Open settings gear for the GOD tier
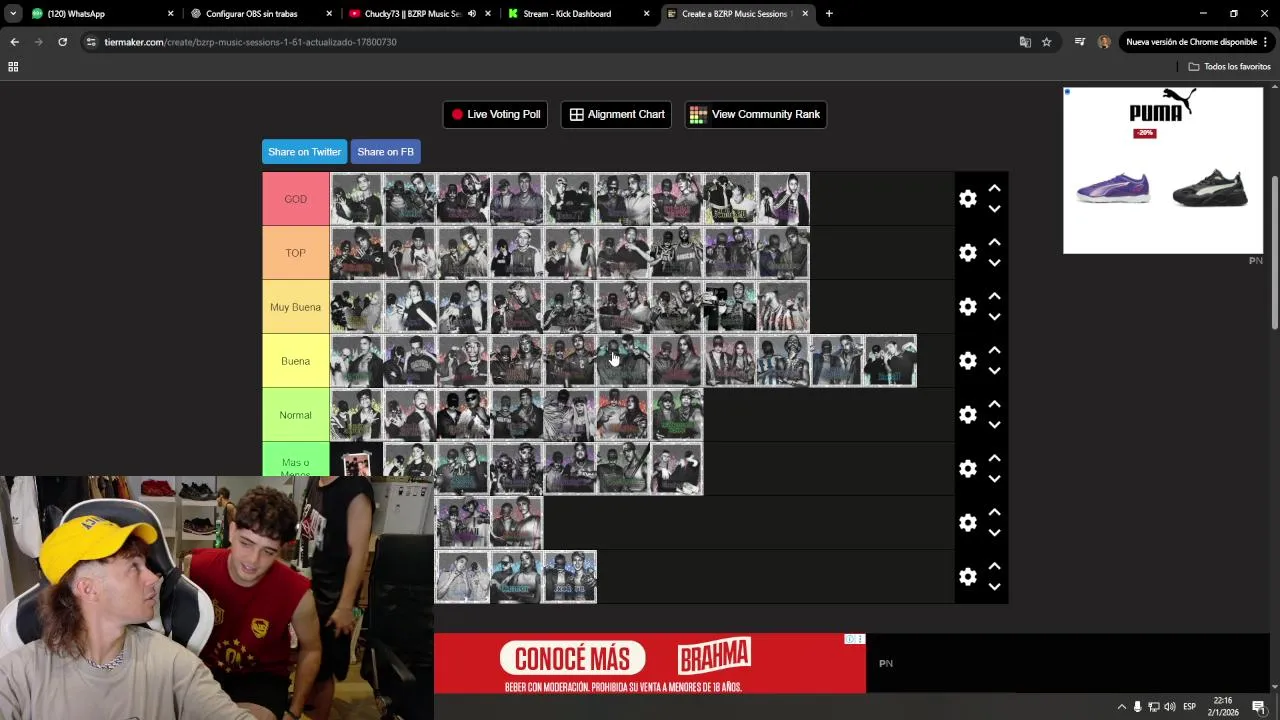Image resolution: width=1280 pixels, height=720 pixels. [x=967, y=199]
